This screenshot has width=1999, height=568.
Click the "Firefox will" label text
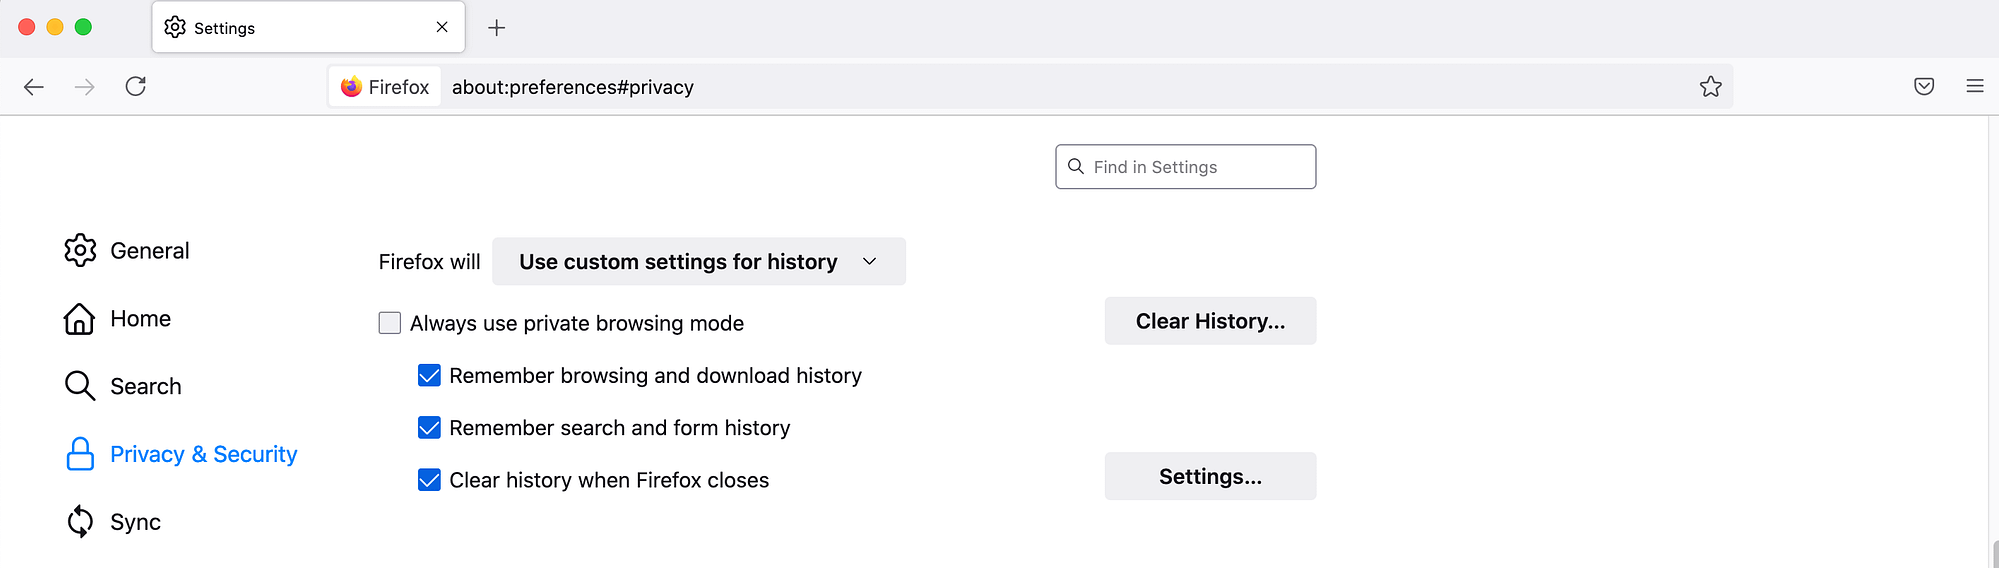point(429,262)
